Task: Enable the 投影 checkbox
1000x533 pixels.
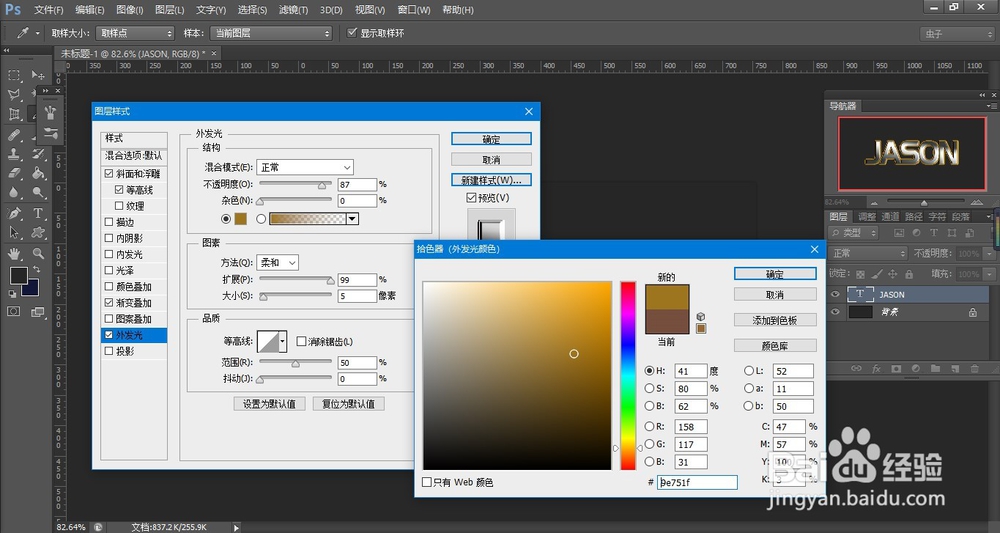Action: click(x=108, y=351)
